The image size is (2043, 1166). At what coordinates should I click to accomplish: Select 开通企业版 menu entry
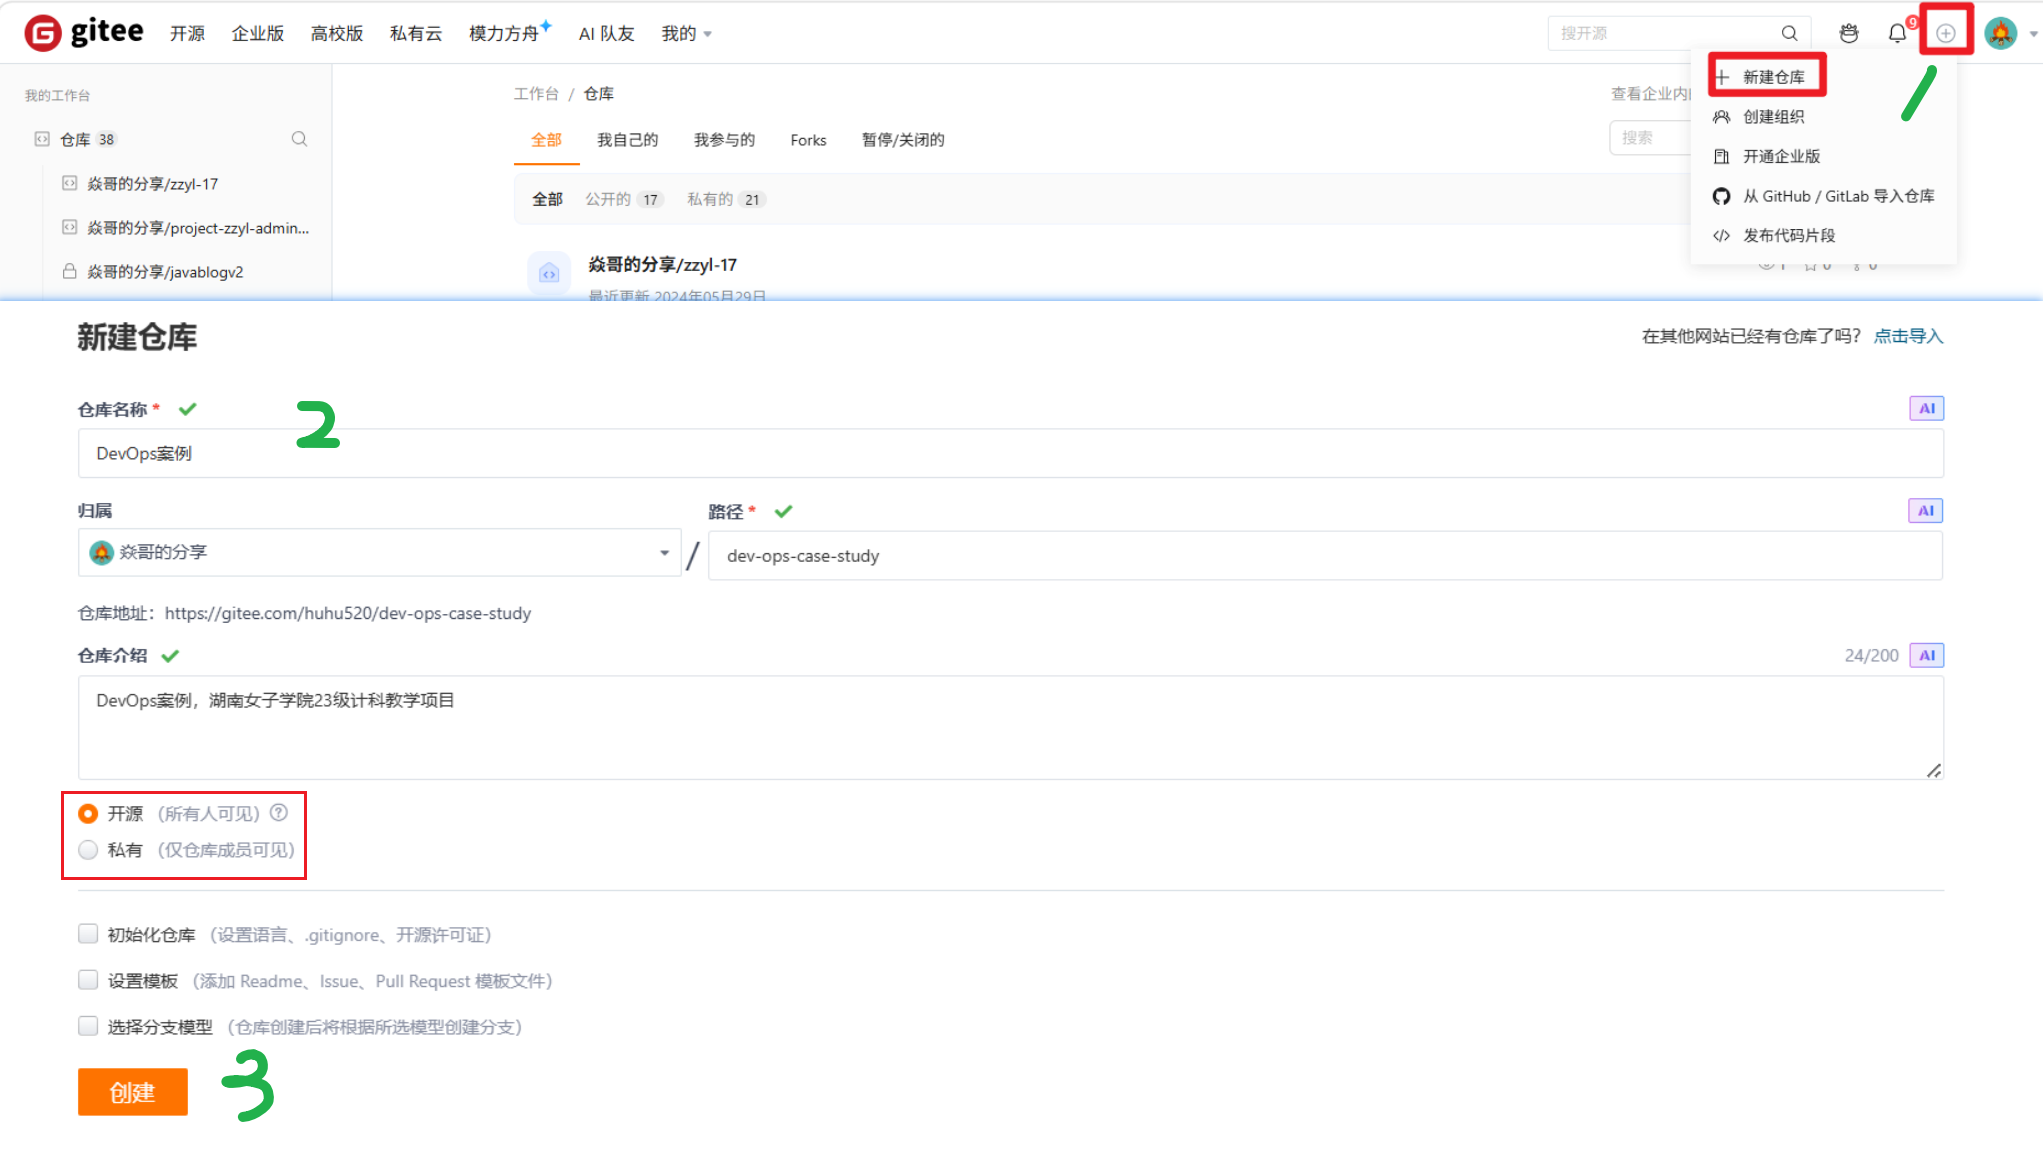tap(1781, 156)
